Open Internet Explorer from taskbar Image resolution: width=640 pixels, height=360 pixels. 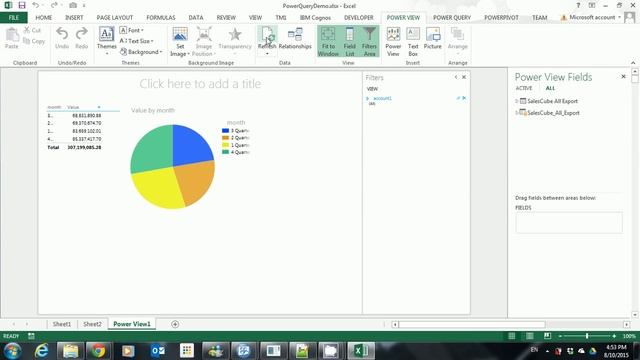41,351
